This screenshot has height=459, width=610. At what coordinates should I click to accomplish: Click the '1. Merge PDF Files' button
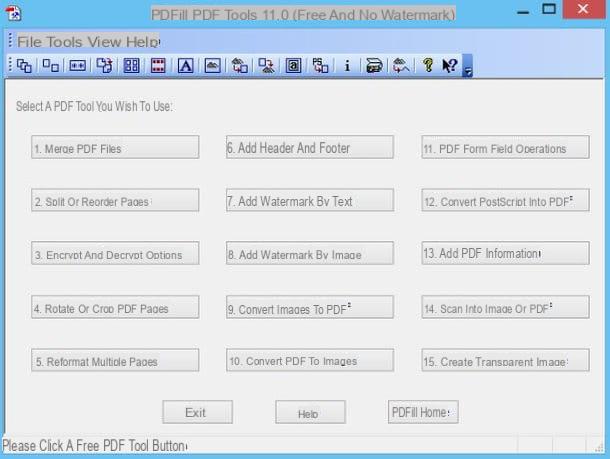pos(115,147)
